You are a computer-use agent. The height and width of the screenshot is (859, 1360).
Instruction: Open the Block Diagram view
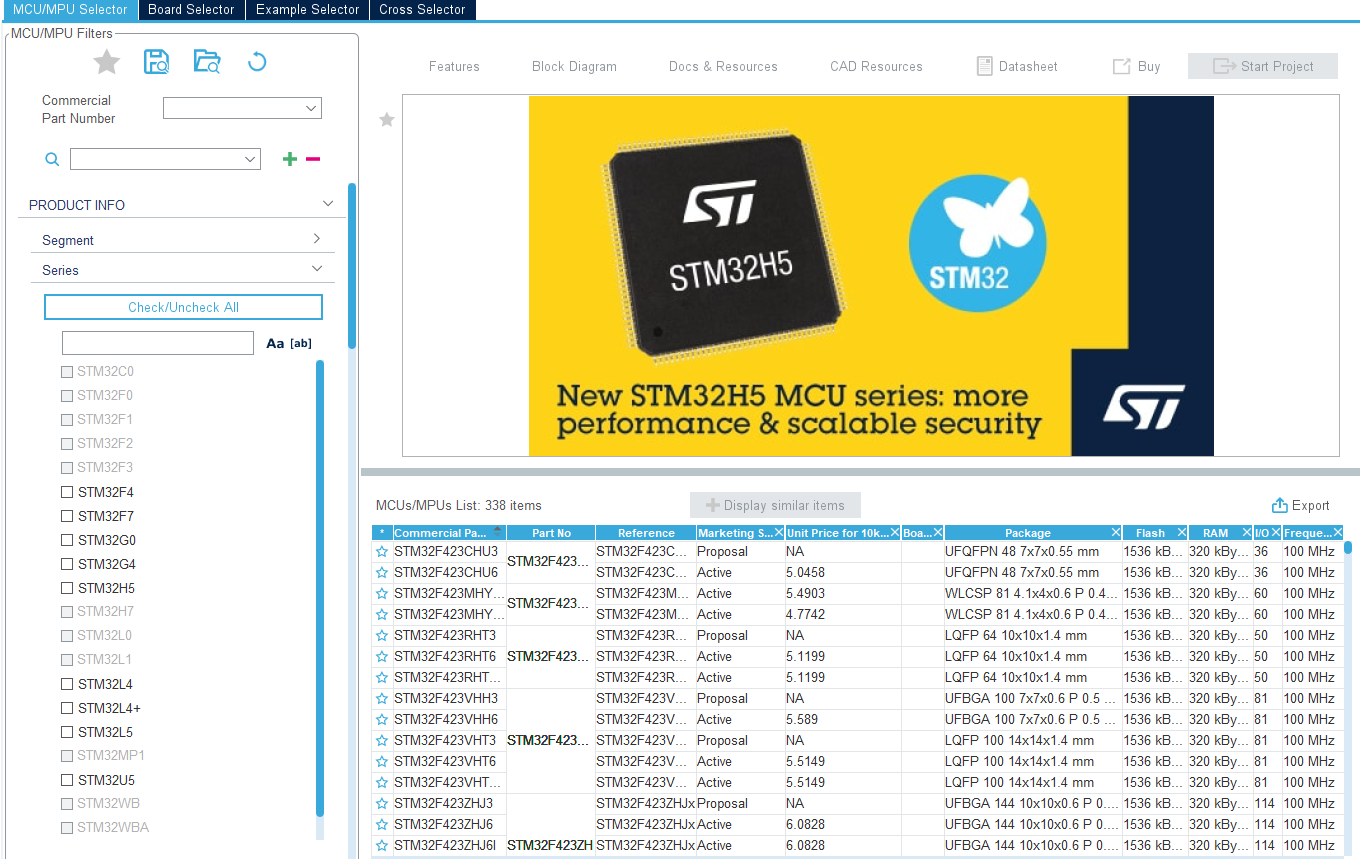pyautogui.click(x=574, y=66)
